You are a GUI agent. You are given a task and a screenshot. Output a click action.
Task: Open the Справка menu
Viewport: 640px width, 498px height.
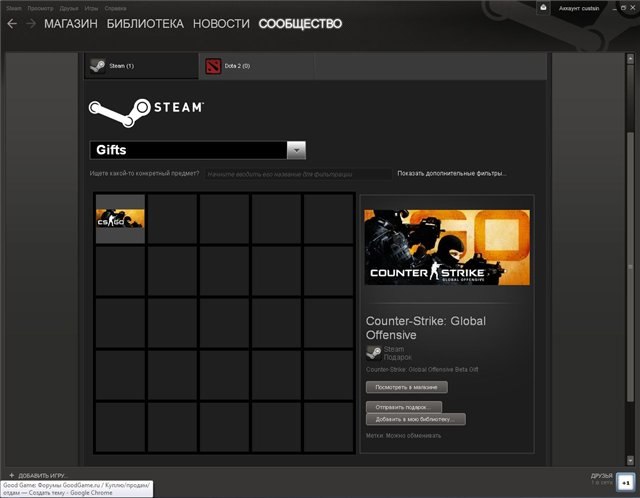(115, 8)
